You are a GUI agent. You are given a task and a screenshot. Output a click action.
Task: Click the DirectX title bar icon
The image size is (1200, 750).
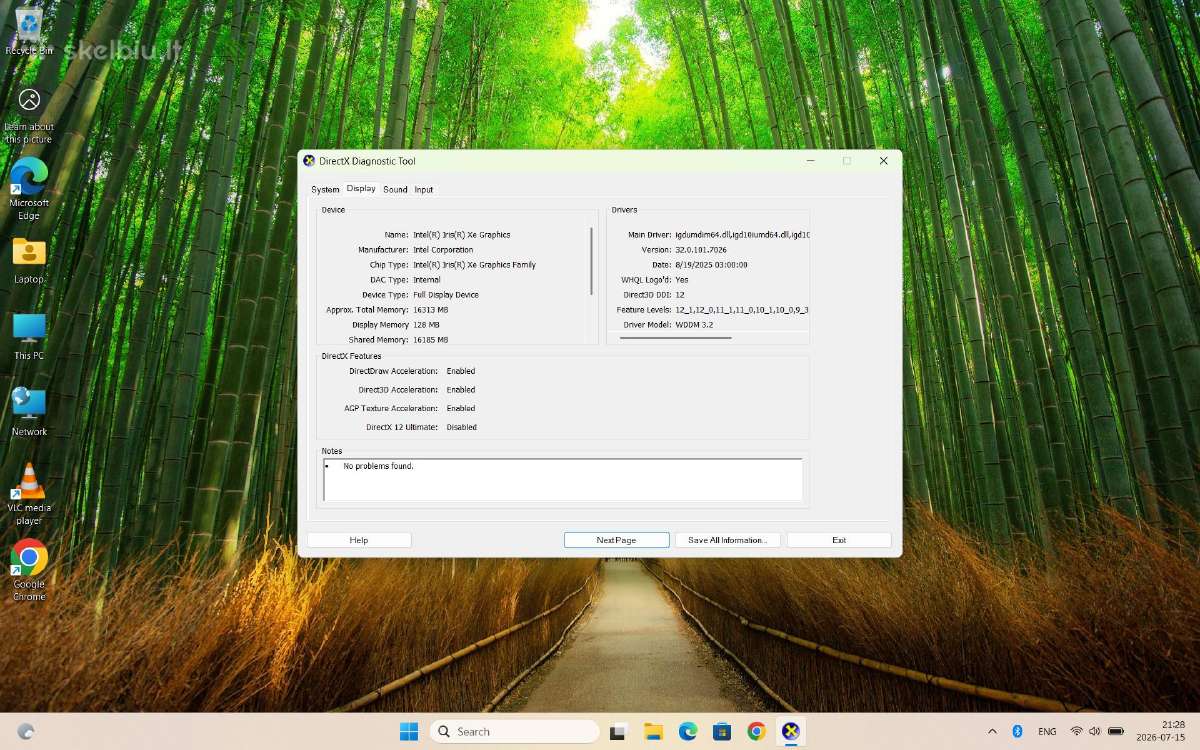tap(310, 161)
